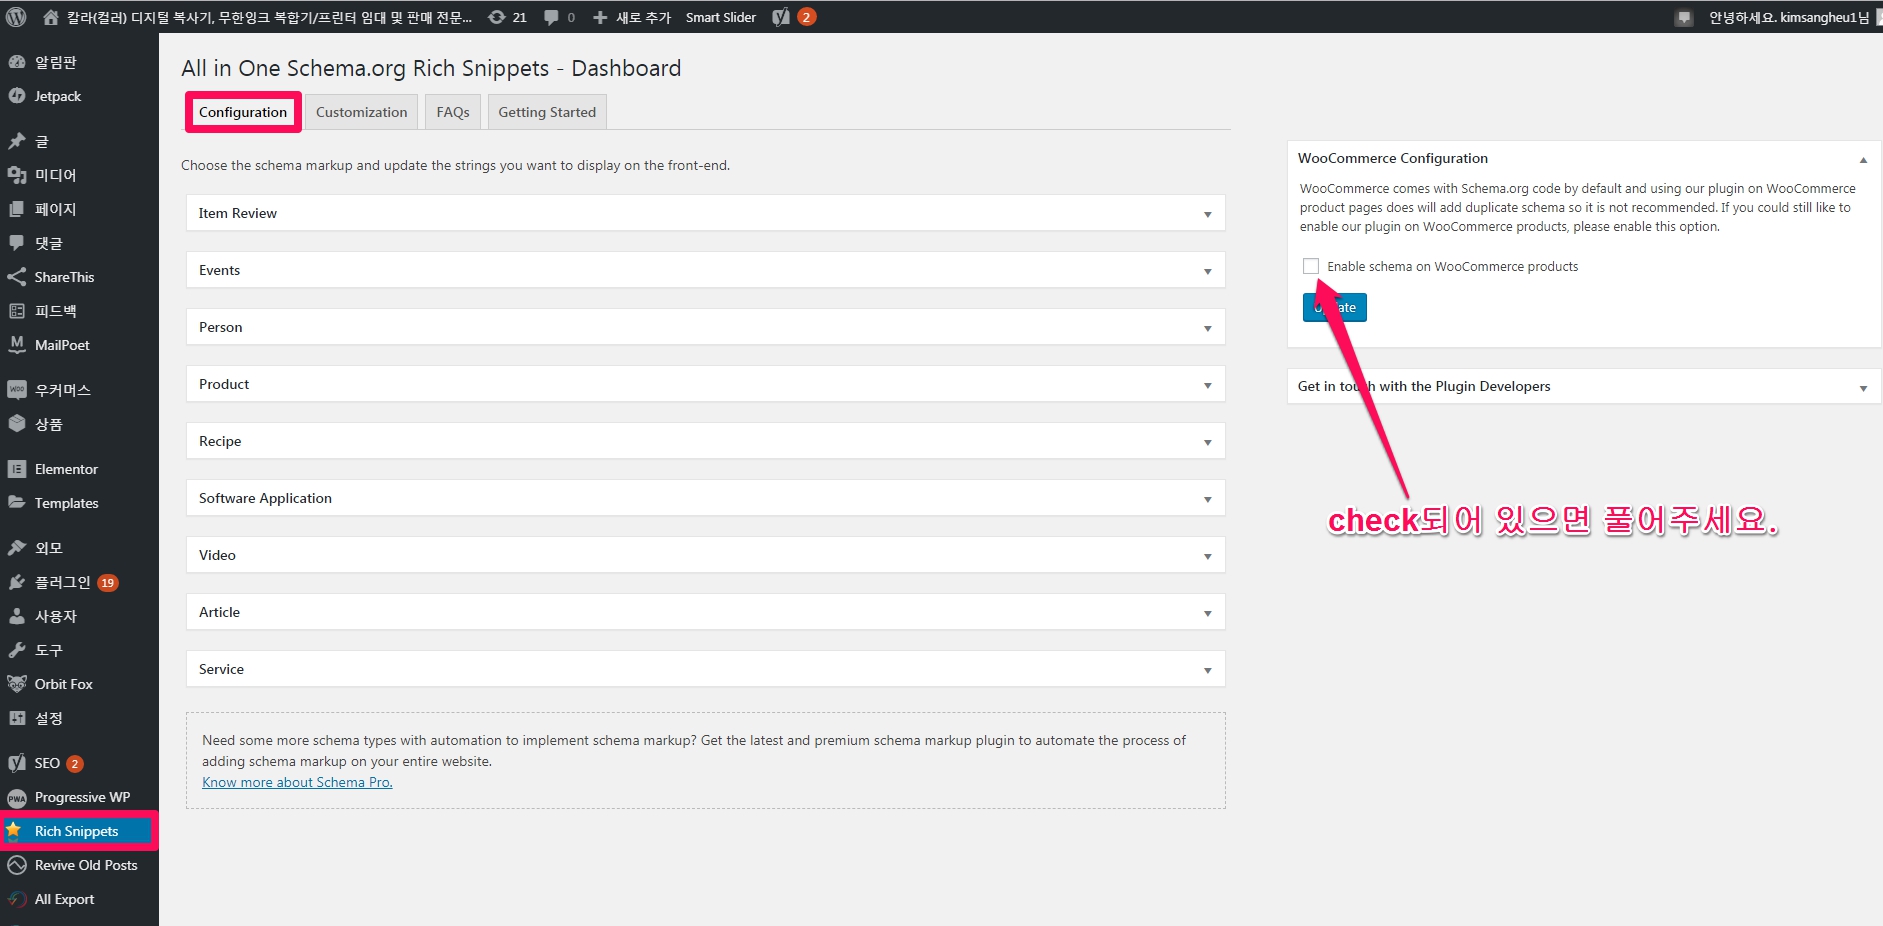Open the Getting Started tab
The image size is (1883, 926).
pyautogui.click(x=547, y=112)
